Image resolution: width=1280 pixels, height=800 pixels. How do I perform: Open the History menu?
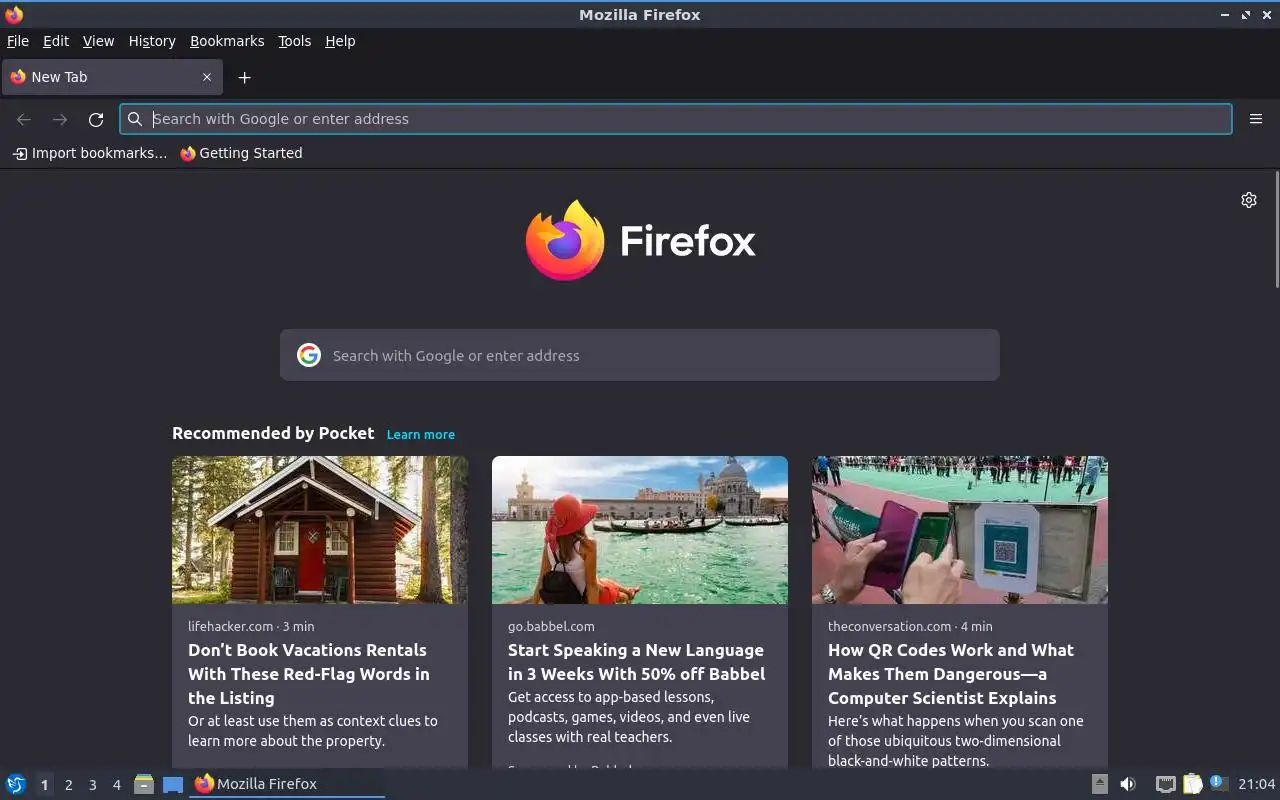(152, 41)
